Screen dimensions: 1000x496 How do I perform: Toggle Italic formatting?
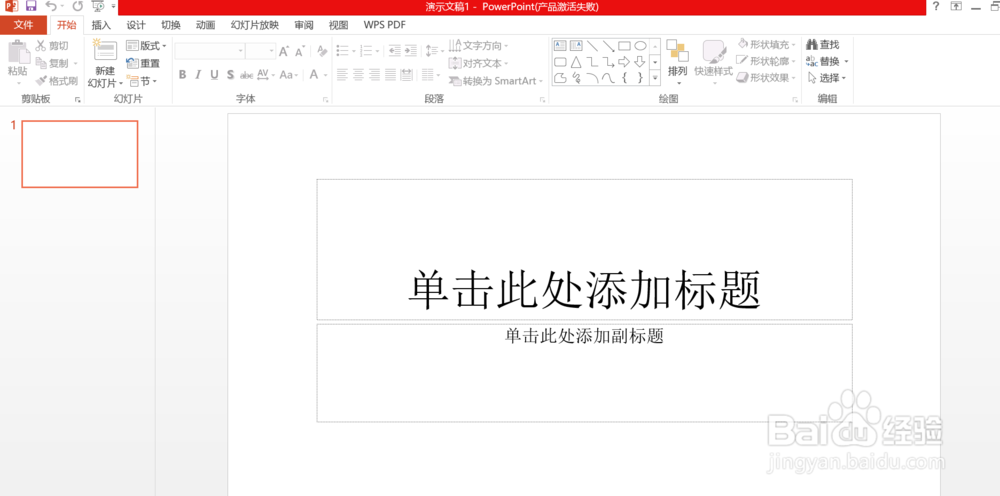click(198, 75)
